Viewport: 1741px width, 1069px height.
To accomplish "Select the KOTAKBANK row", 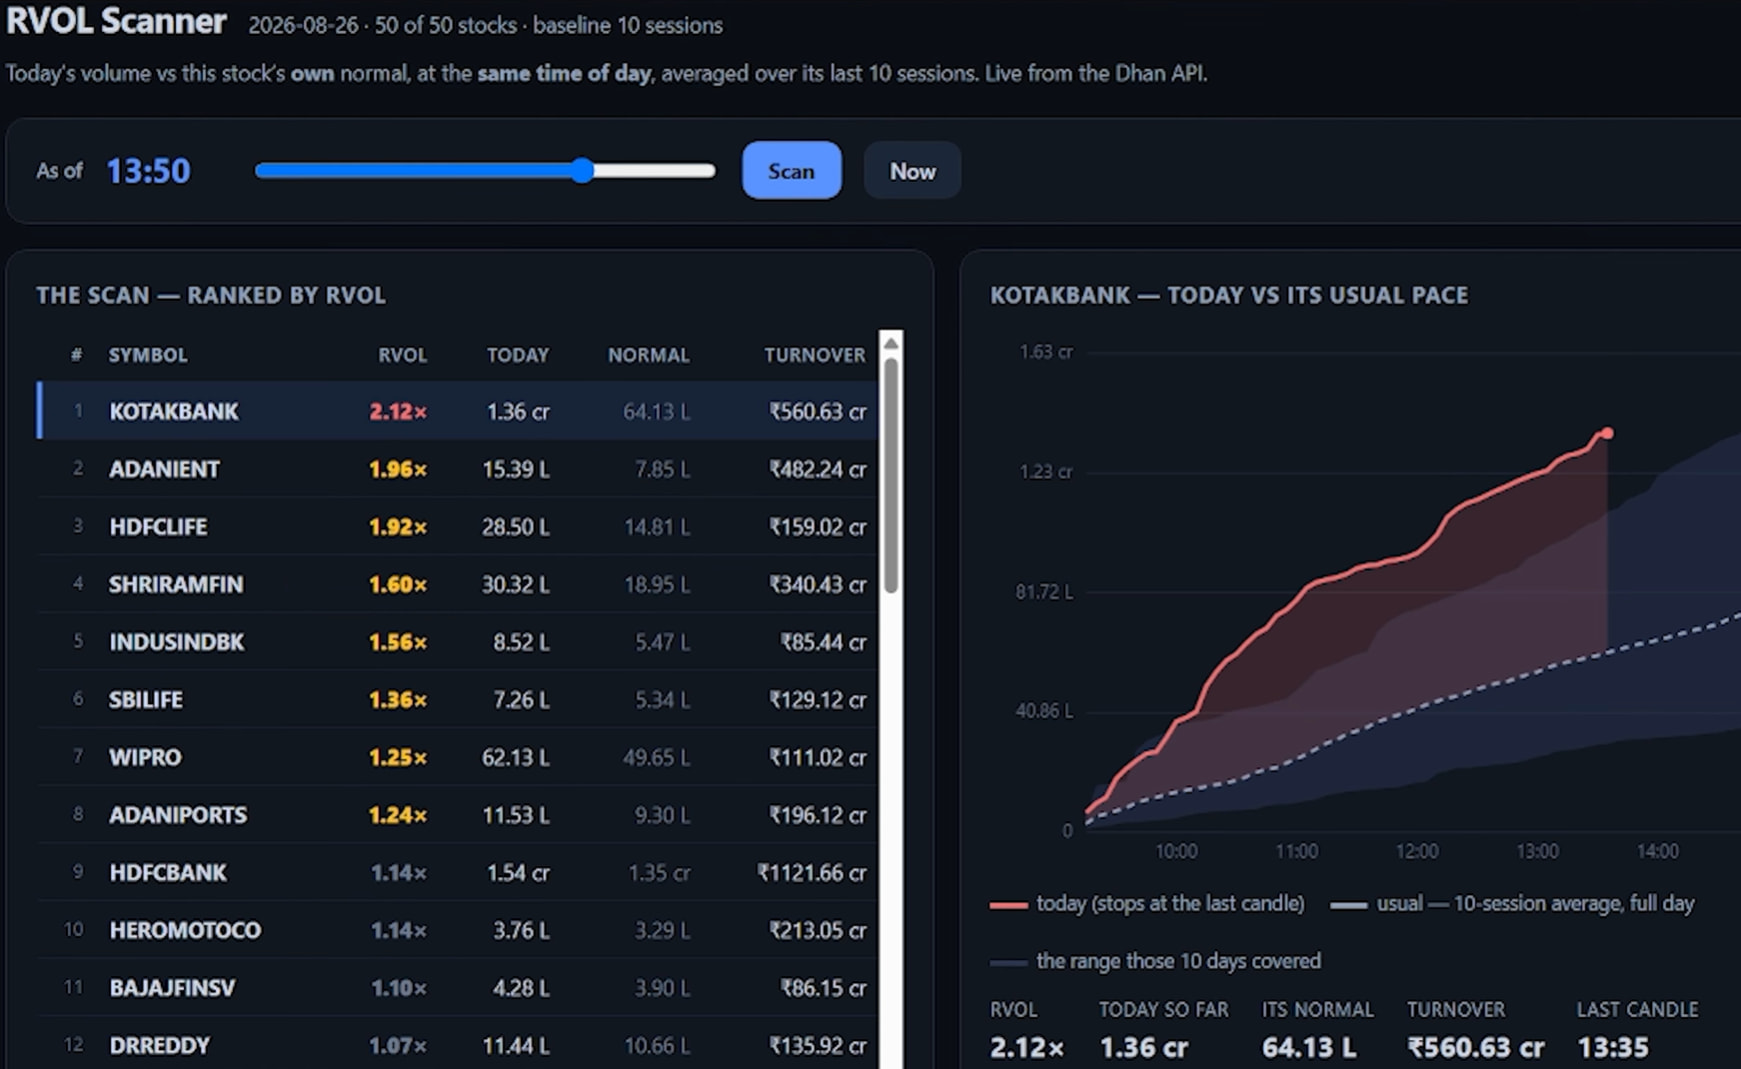I will (x=457, y=411).
